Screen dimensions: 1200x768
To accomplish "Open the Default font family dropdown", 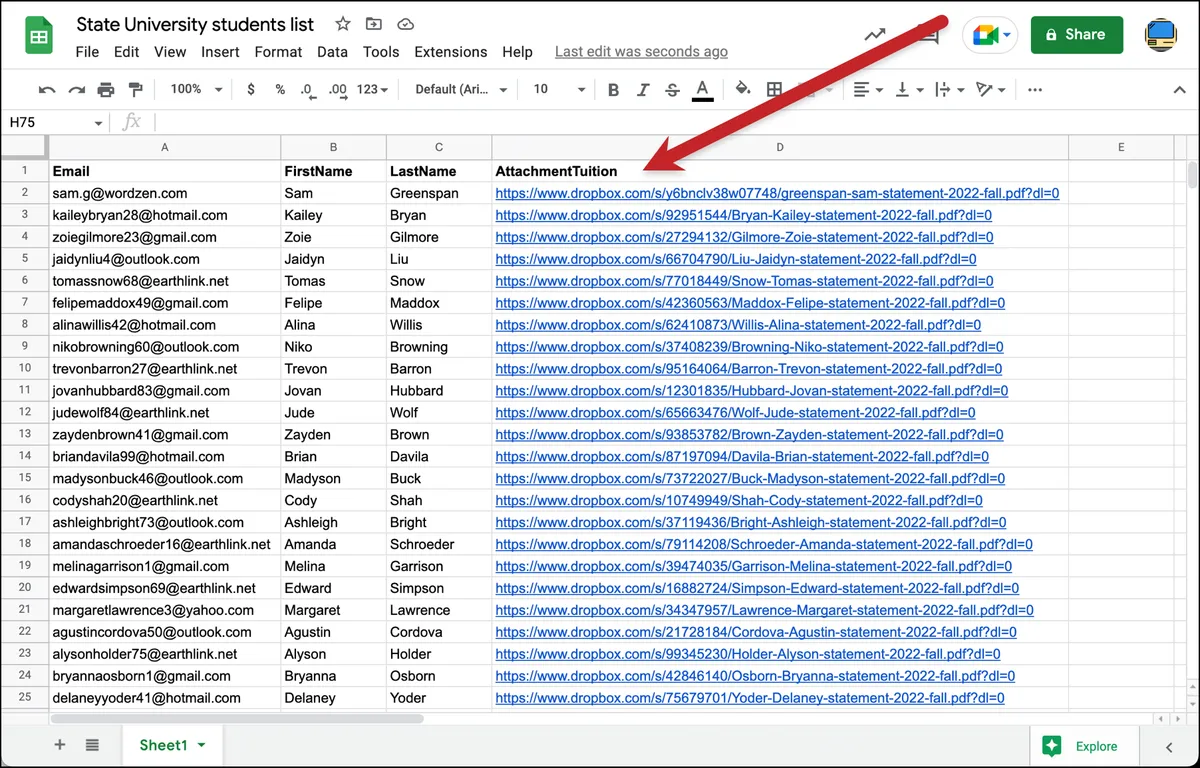I will pyautogui.click(x=461, y=89).
